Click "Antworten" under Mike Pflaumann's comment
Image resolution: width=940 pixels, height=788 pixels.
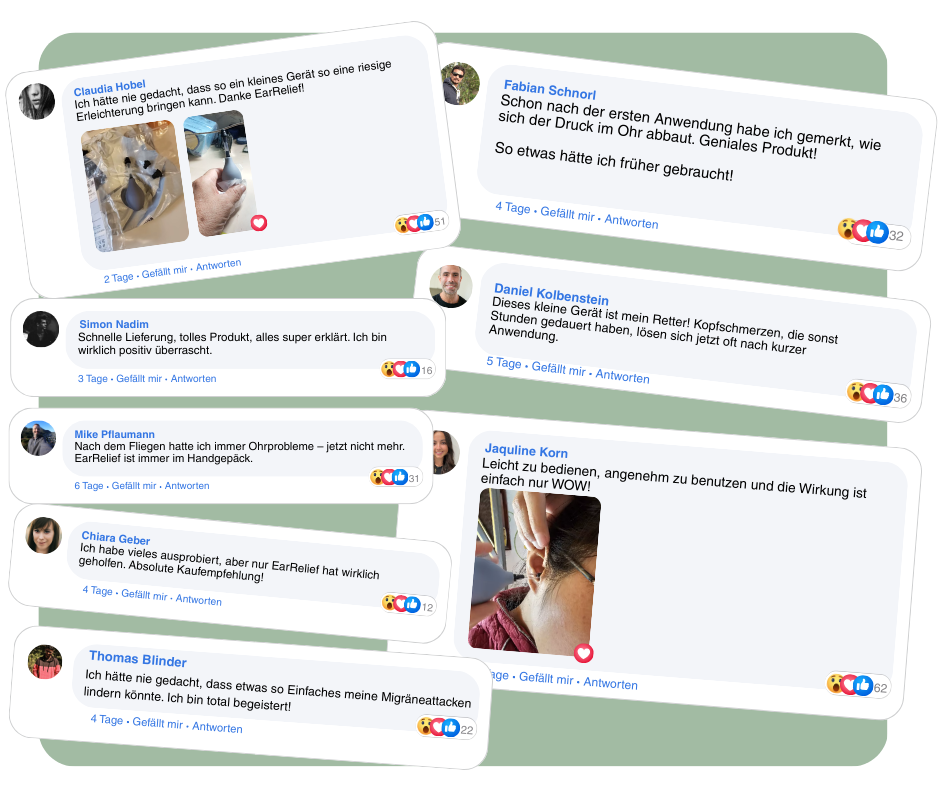[x=187, y=486]
